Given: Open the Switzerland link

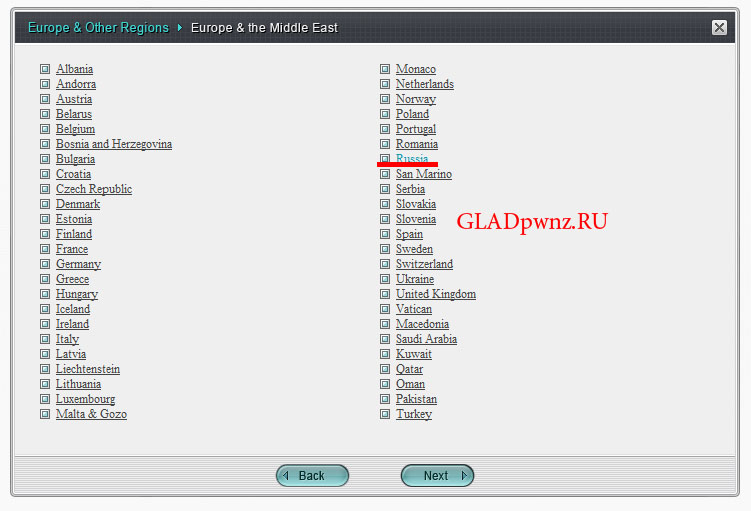Looking at the screenshot, I should click(x=424, y=264).
